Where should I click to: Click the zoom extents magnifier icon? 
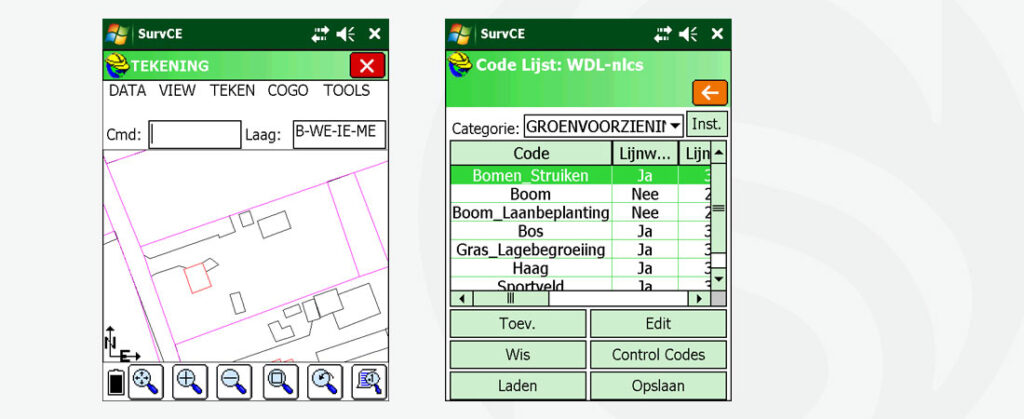146,380
